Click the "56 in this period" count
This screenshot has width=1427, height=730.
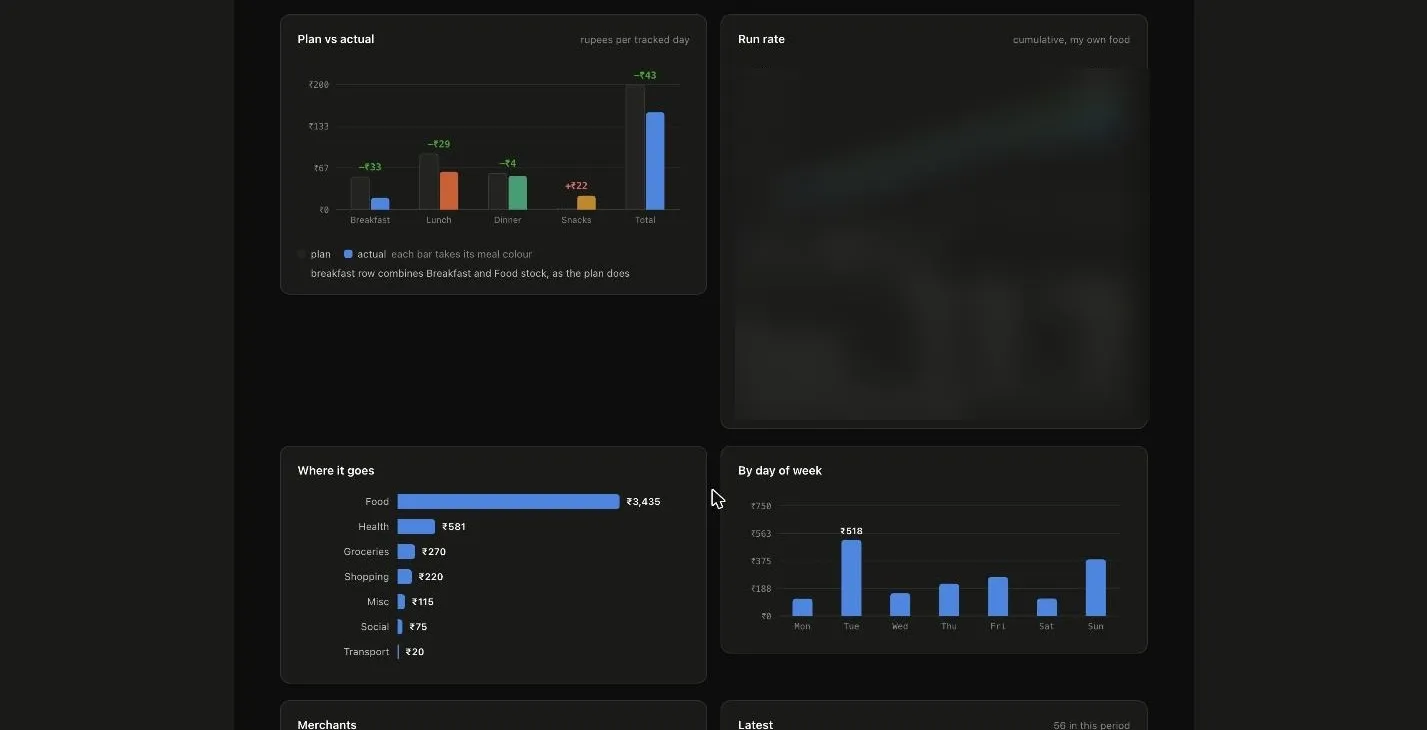tap(1091, 725)
